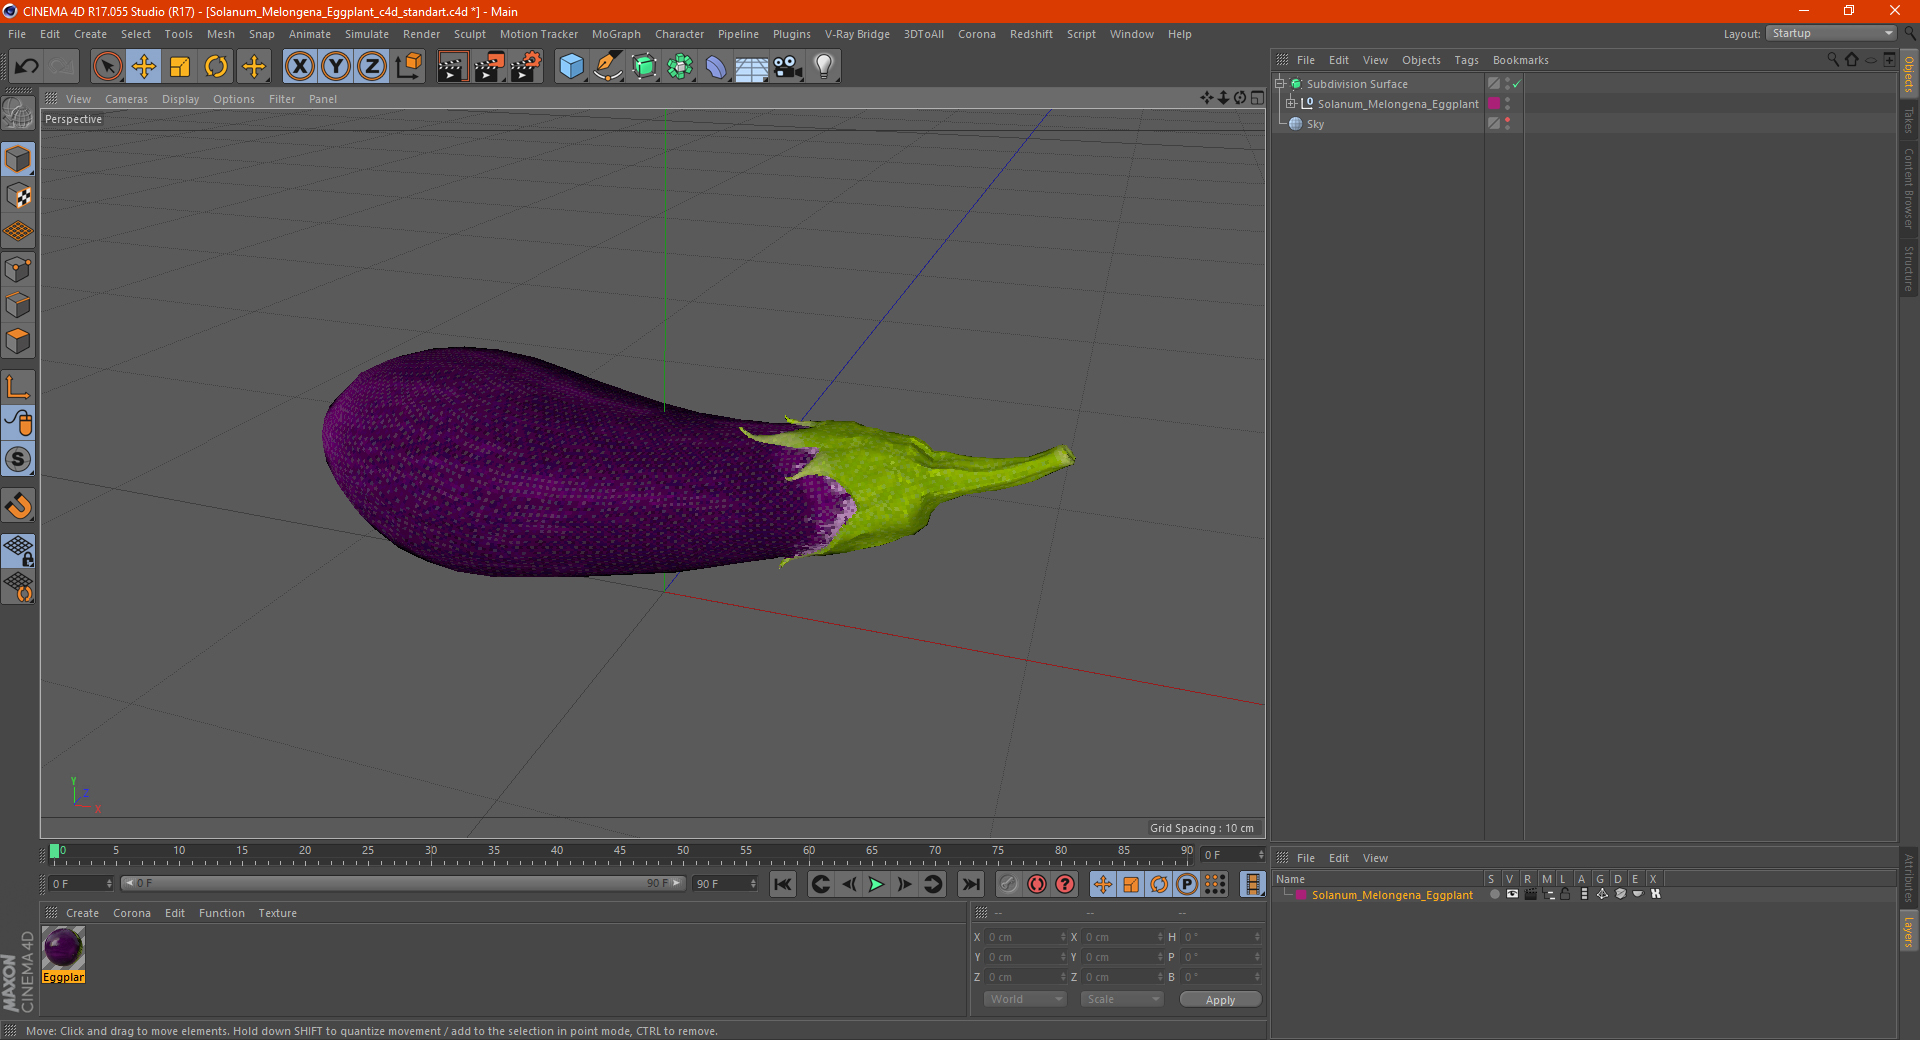Add a Subdivision Surface generator
Screen dimensions: 1920x1040
tap(644, 67)
